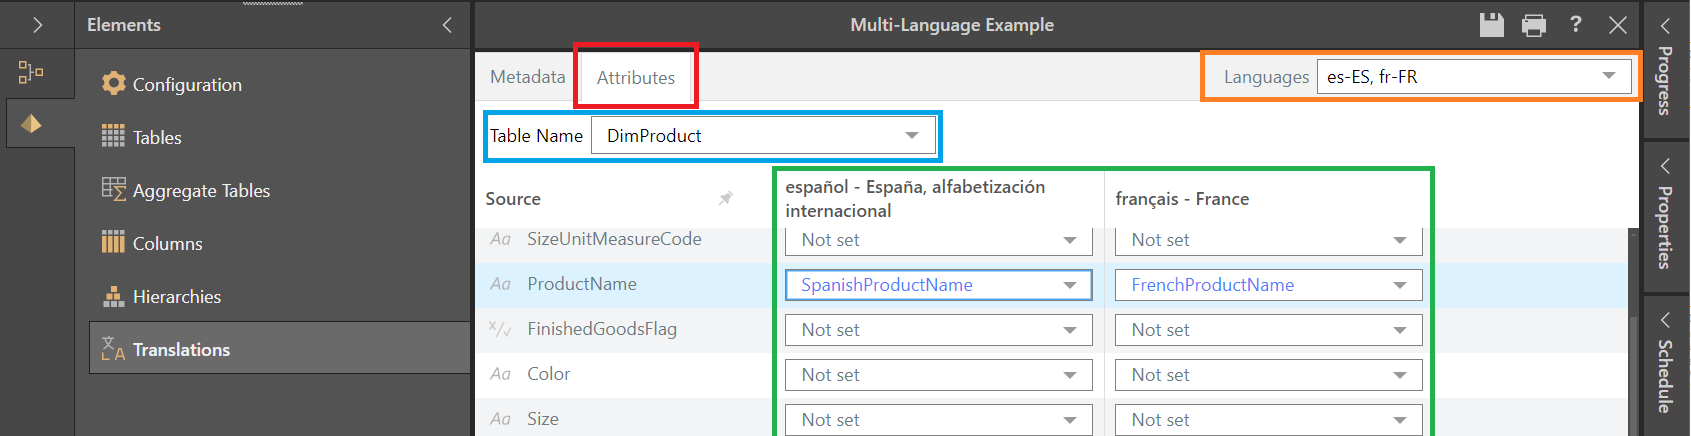
Task: Open the Hierarchies element
Action: [177, 297]
